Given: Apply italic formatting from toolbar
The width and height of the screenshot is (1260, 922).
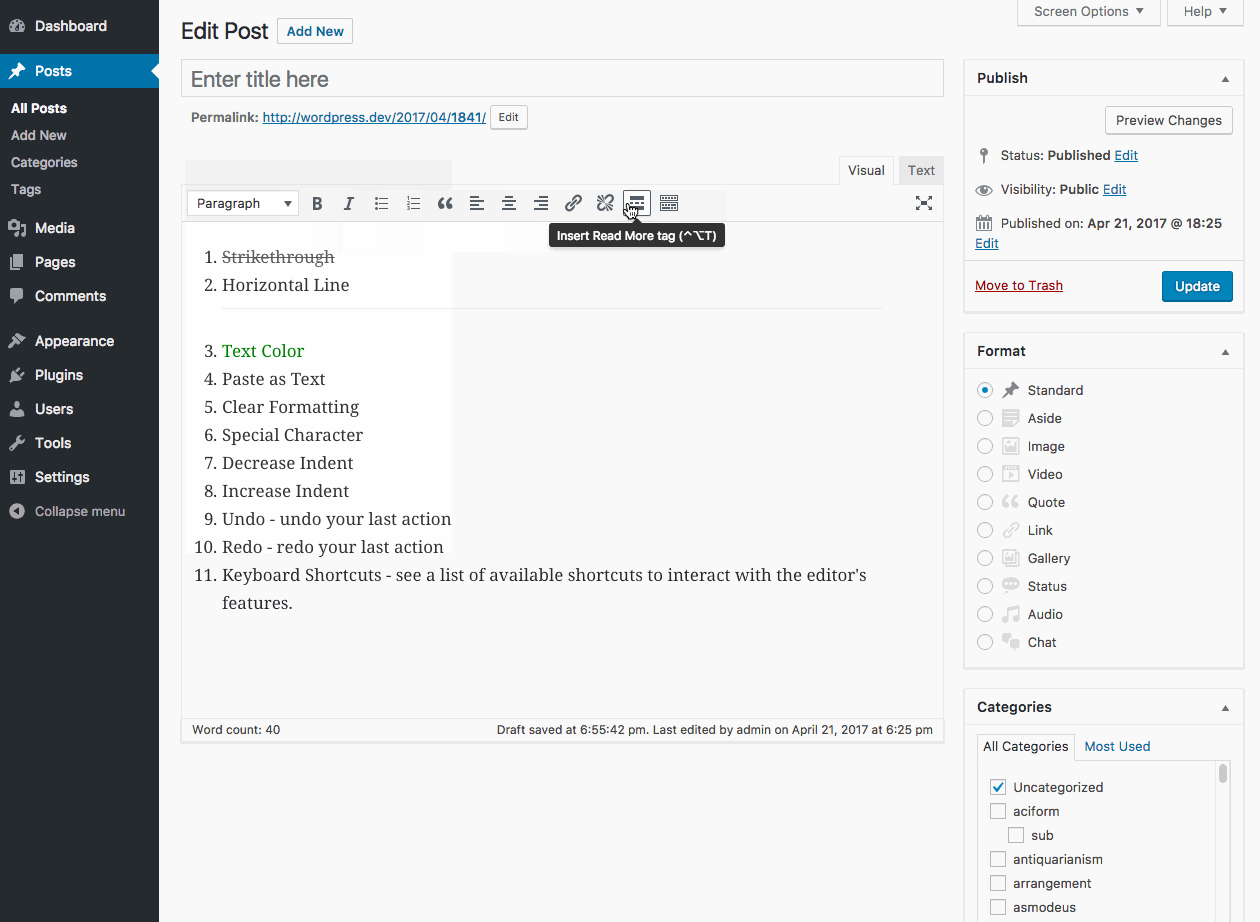Looking at the screenshot, I should (x=349, y=204).
